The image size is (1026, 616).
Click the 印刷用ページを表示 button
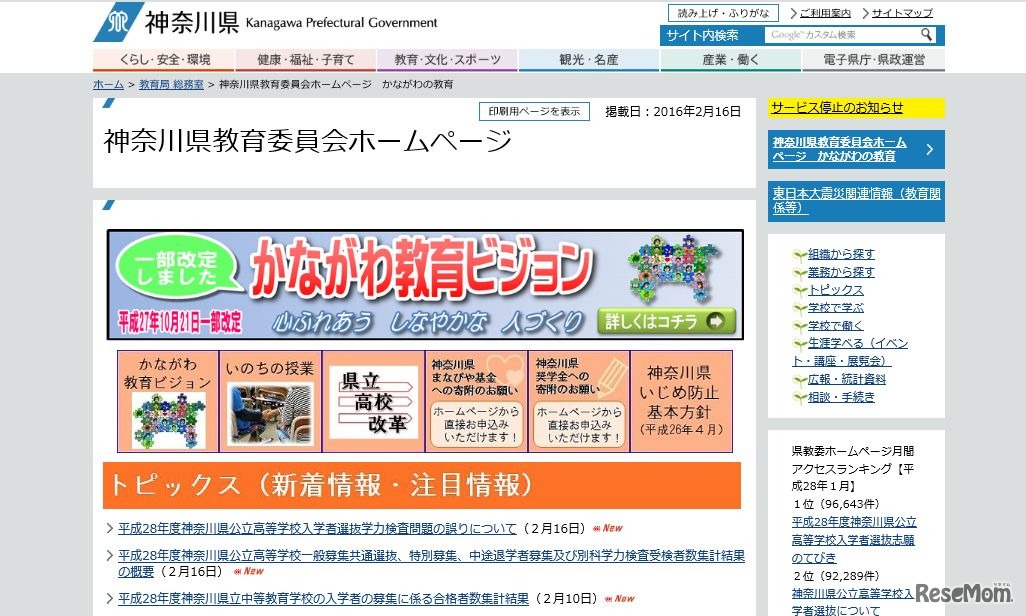534,111
